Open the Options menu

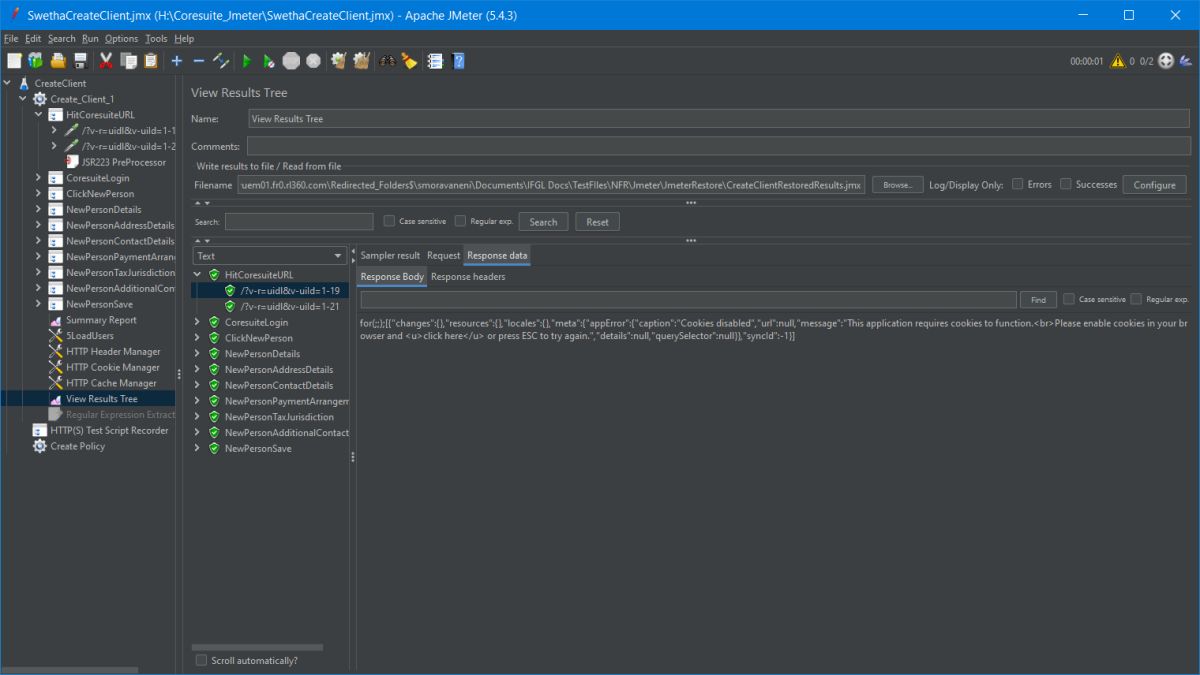click(121, 39)
